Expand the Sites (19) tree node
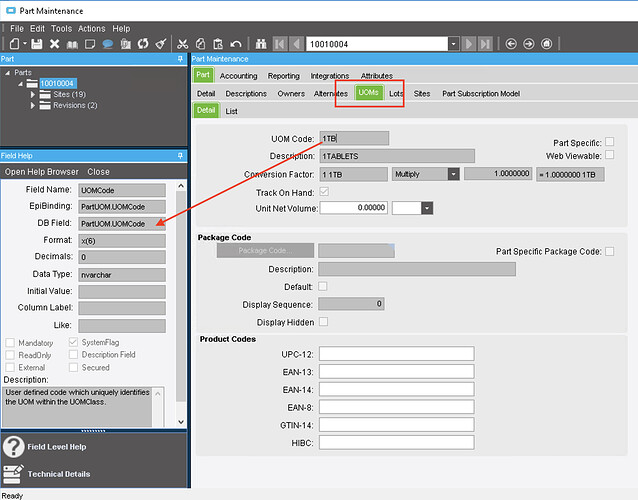The width and height of the screenshot is (638, 500). [x=33, y=94]
